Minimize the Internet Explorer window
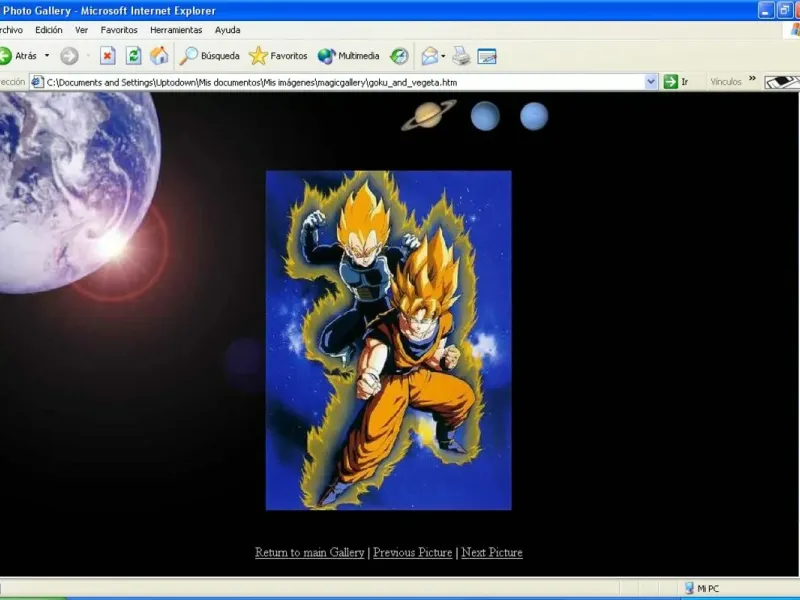The width and height of the screenshot is (800, 600). coord(766,10)
